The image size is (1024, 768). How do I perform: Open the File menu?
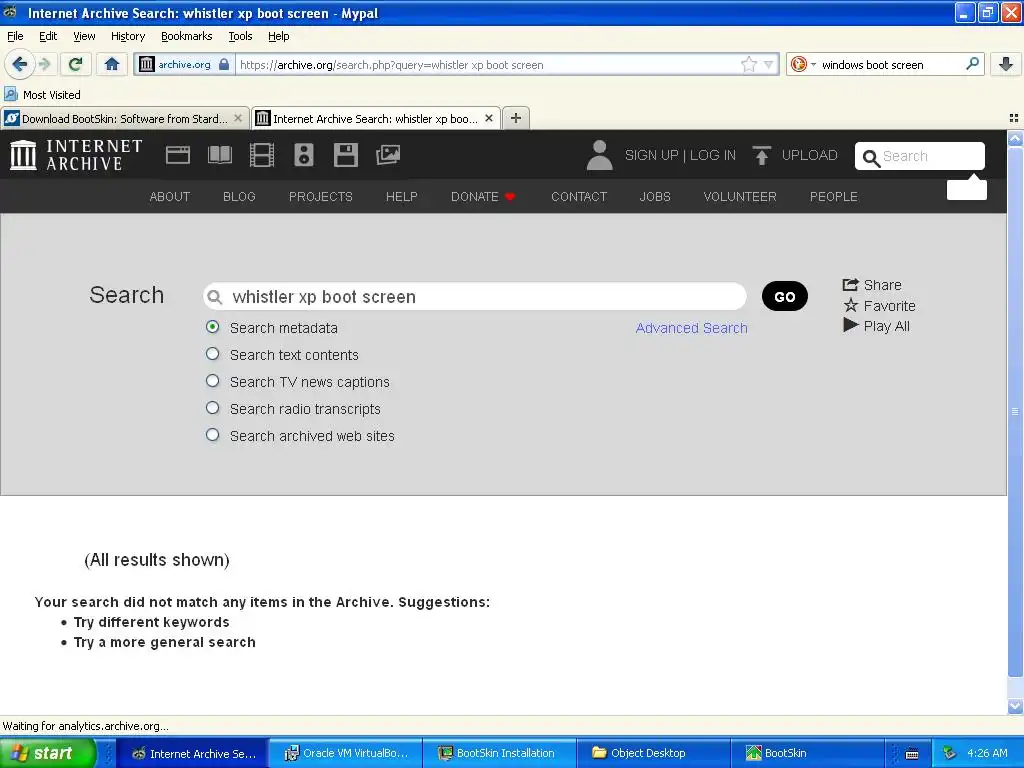click(x=15, y=36)
